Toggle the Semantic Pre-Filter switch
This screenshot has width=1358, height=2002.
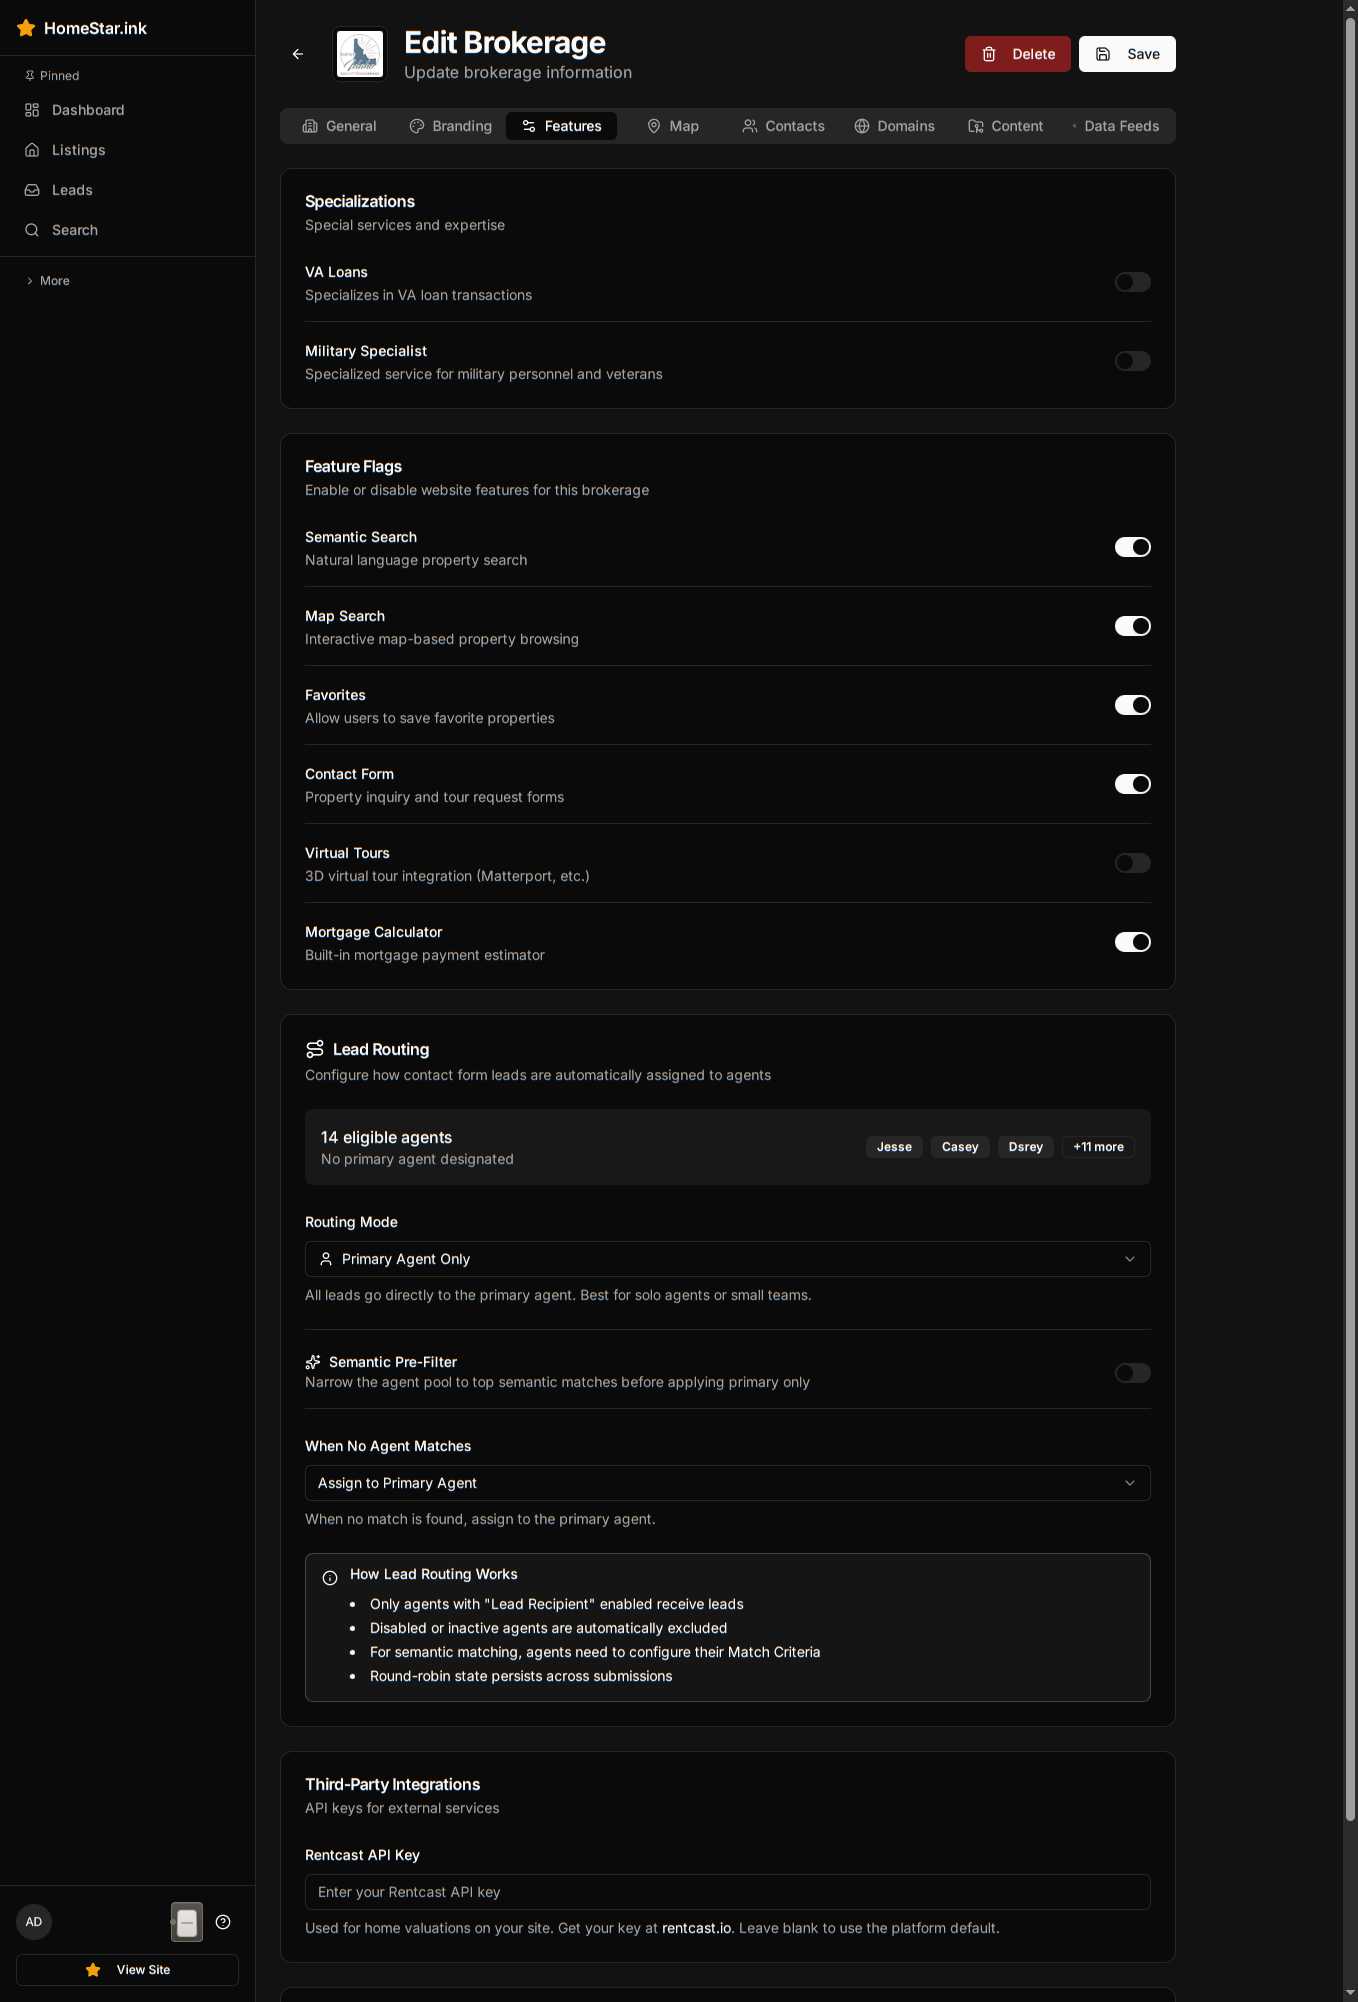[x=1132, y=1373]
